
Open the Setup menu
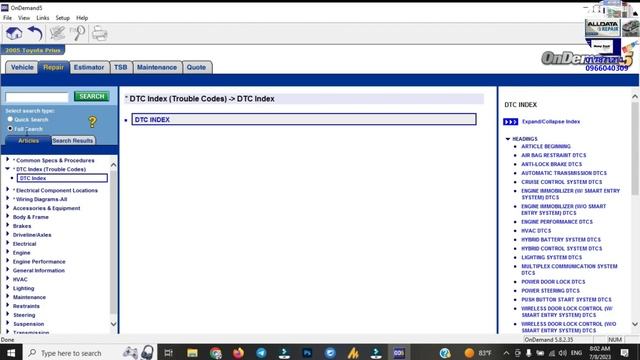coord(62,18)
